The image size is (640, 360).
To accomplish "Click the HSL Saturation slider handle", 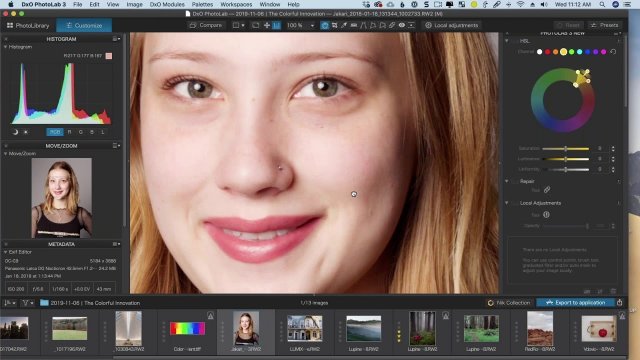I will 566,149.
